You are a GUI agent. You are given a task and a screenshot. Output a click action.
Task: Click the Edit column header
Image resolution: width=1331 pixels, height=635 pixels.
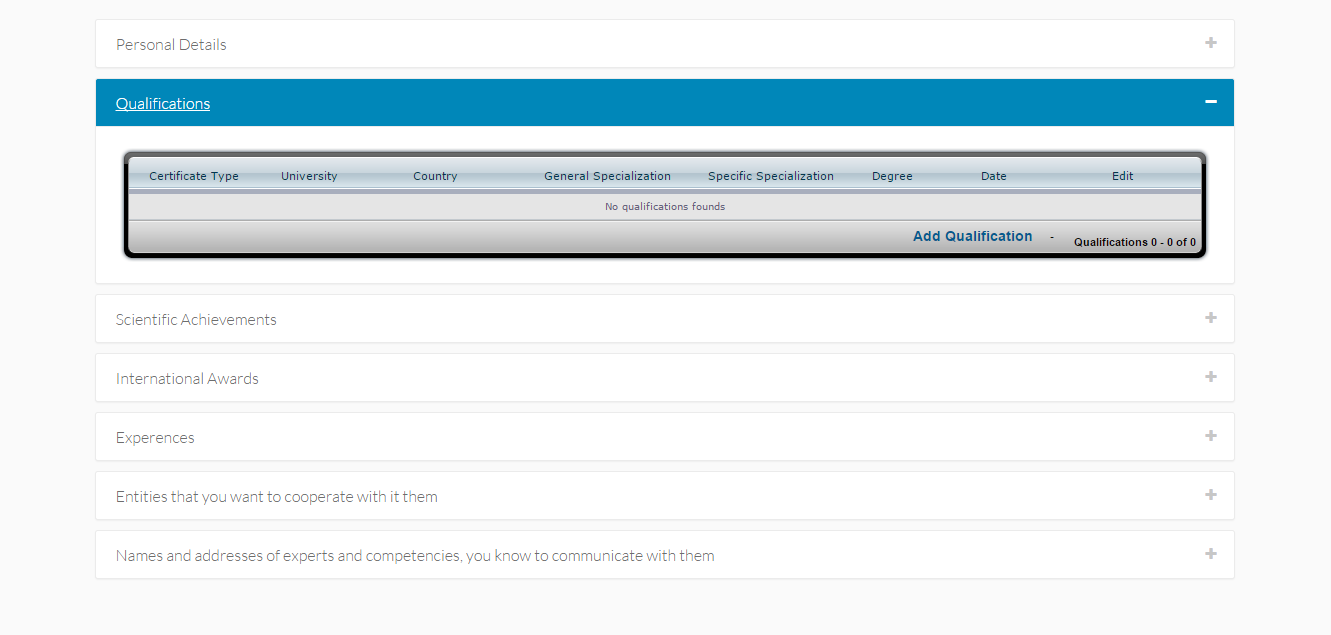coord(1122,176)
